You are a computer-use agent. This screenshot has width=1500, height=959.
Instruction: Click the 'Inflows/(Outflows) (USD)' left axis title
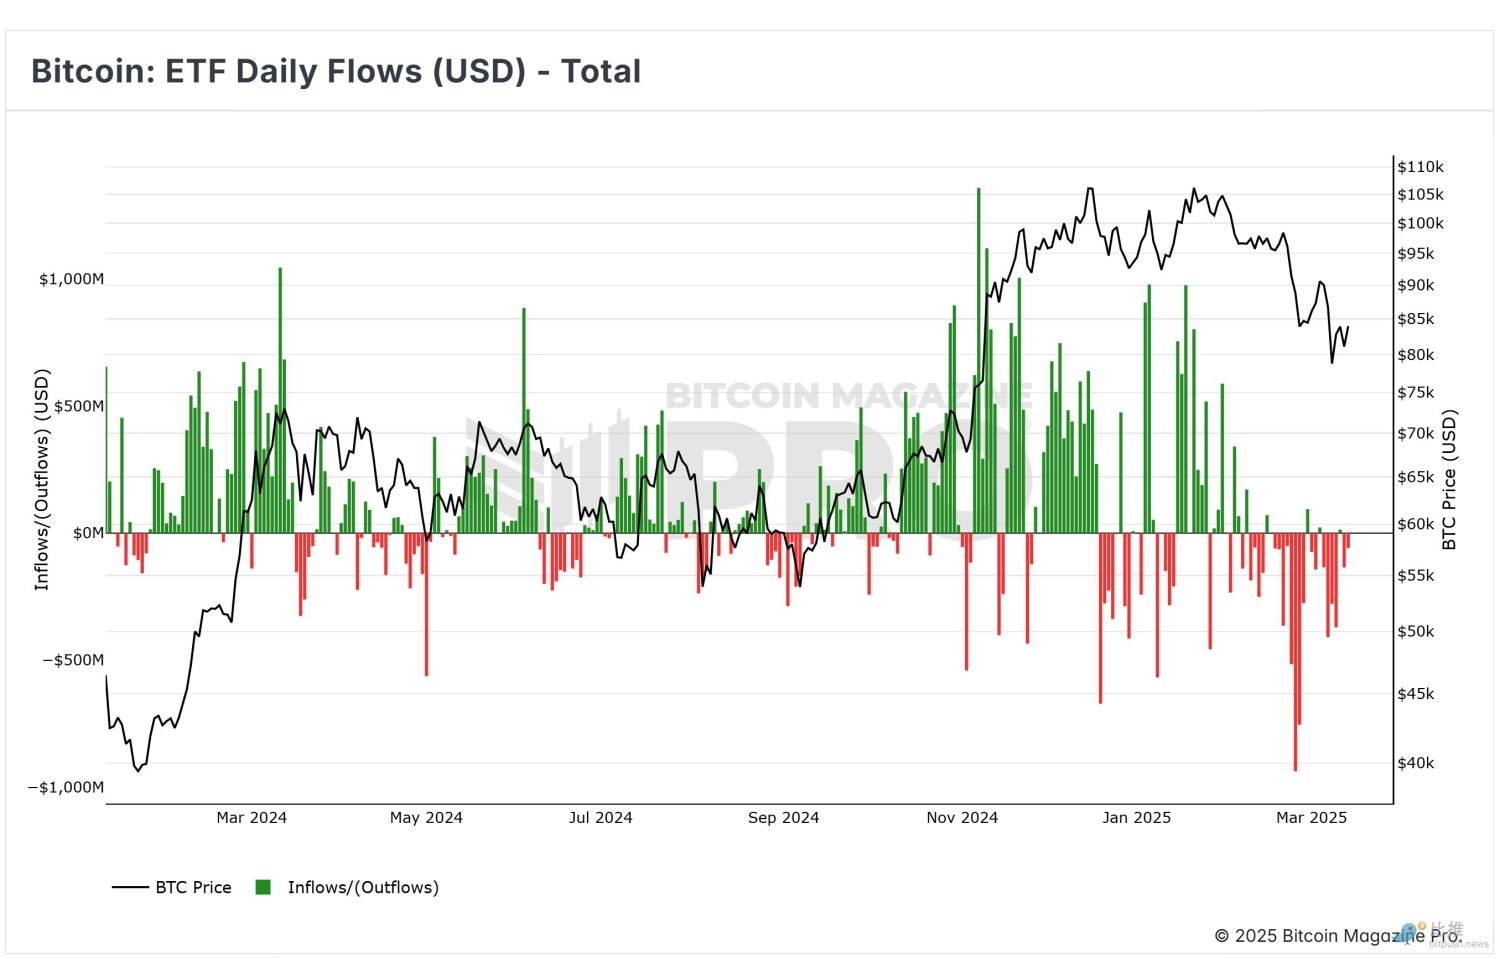coord(42,480)
